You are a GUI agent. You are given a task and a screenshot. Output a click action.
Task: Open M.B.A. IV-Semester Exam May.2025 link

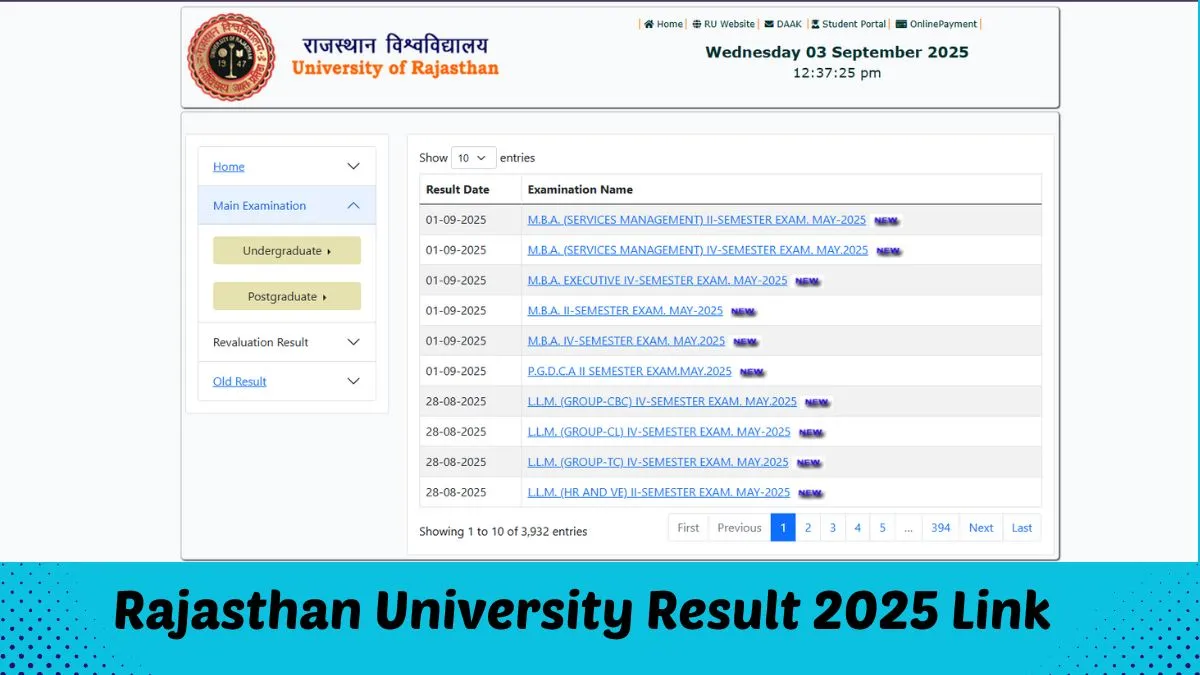point(626,341)
